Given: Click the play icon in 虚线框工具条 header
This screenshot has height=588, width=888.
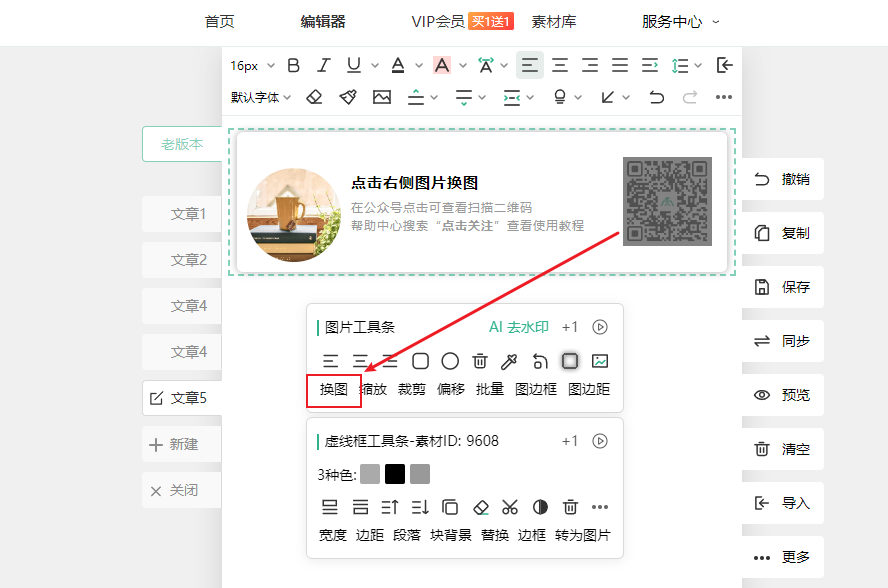Looking at the screenshot, I should tap(600, 441).
